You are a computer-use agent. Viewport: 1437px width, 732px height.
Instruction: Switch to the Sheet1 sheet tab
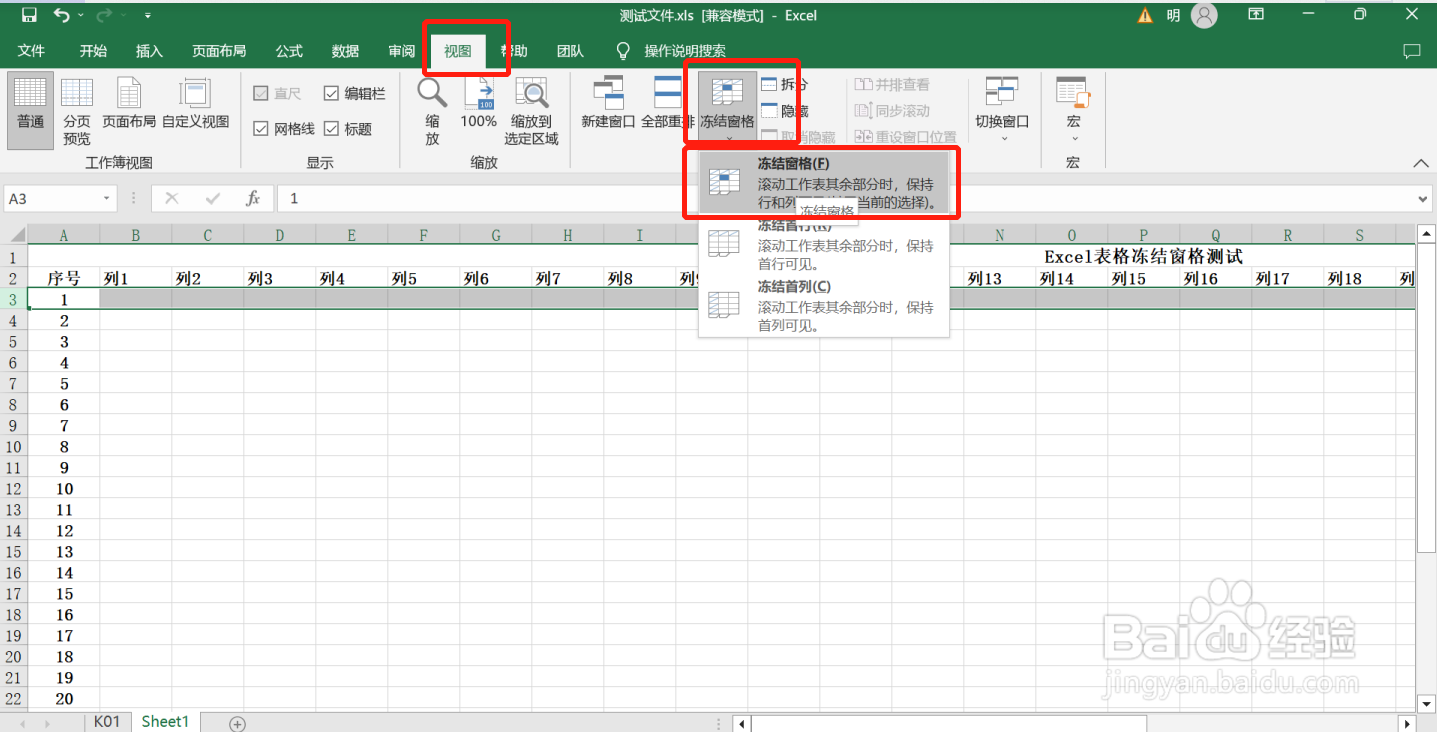pyautogui.click(x=165, y=721)
